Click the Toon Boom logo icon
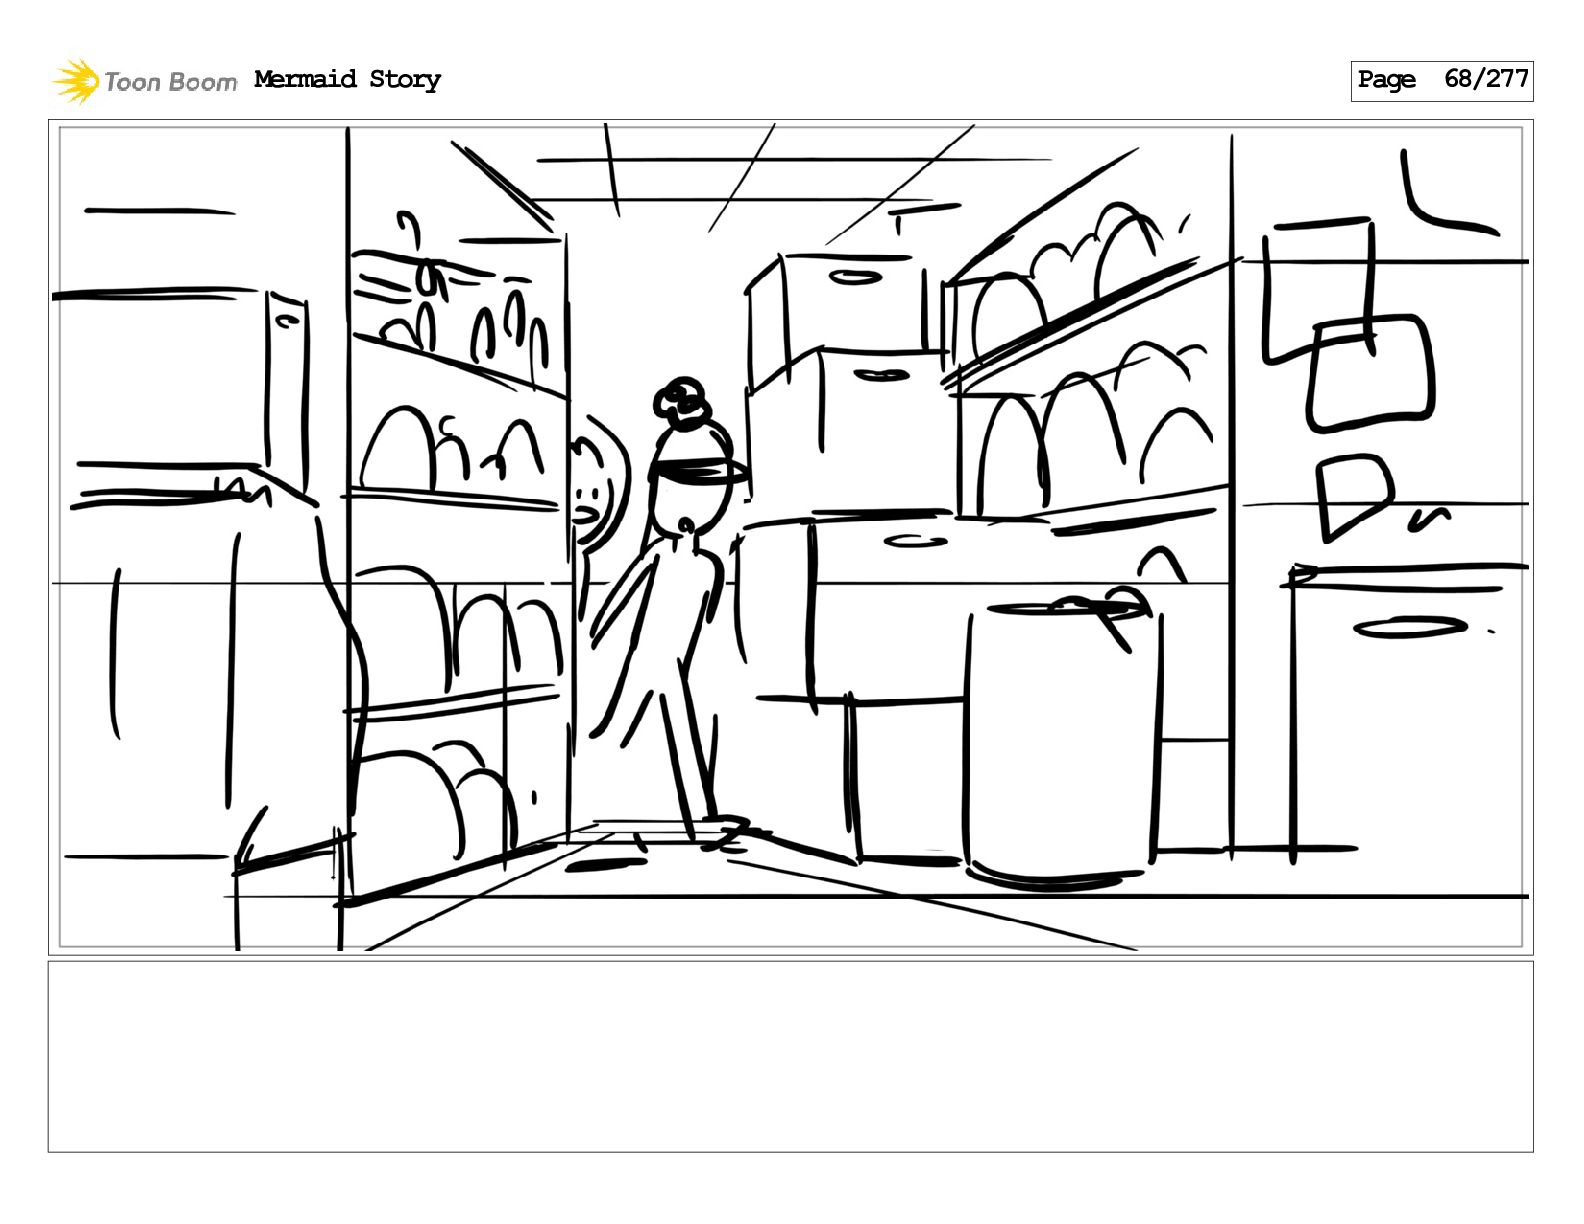Screen dimensions: 1584x1224 point(76,81)
